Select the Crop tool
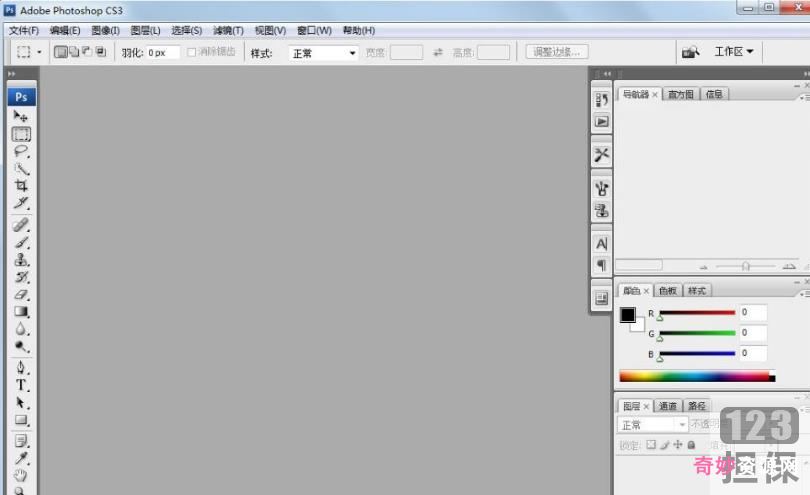This screenshot has width=810, height=495. point(21,185)
